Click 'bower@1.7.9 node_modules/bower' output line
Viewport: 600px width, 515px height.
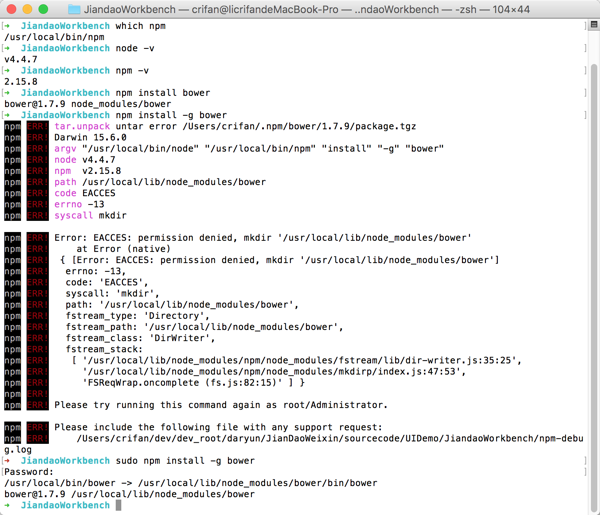coord(88,104)
